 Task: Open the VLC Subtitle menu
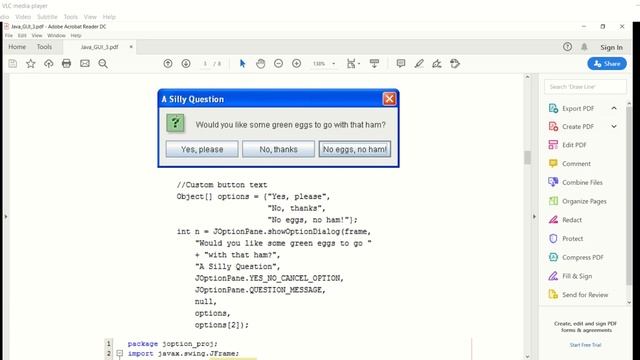(47, 17)
